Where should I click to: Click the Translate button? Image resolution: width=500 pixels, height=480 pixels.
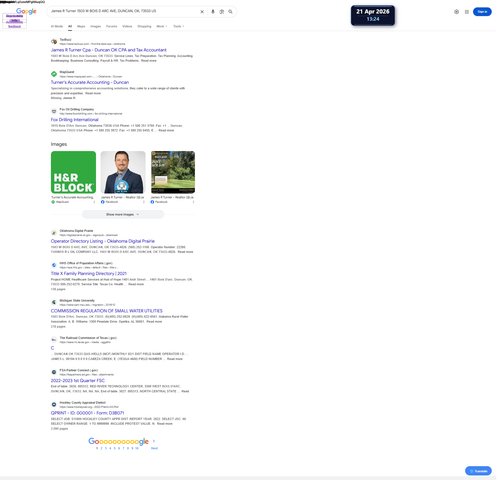tap(478, 471)
